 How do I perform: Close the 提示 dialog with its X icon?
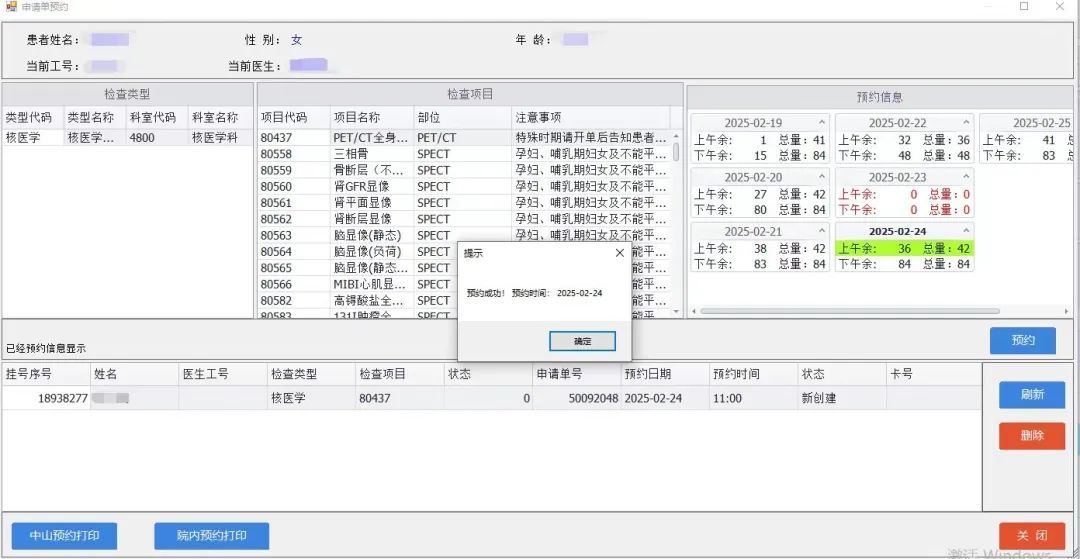click(619, 253)
